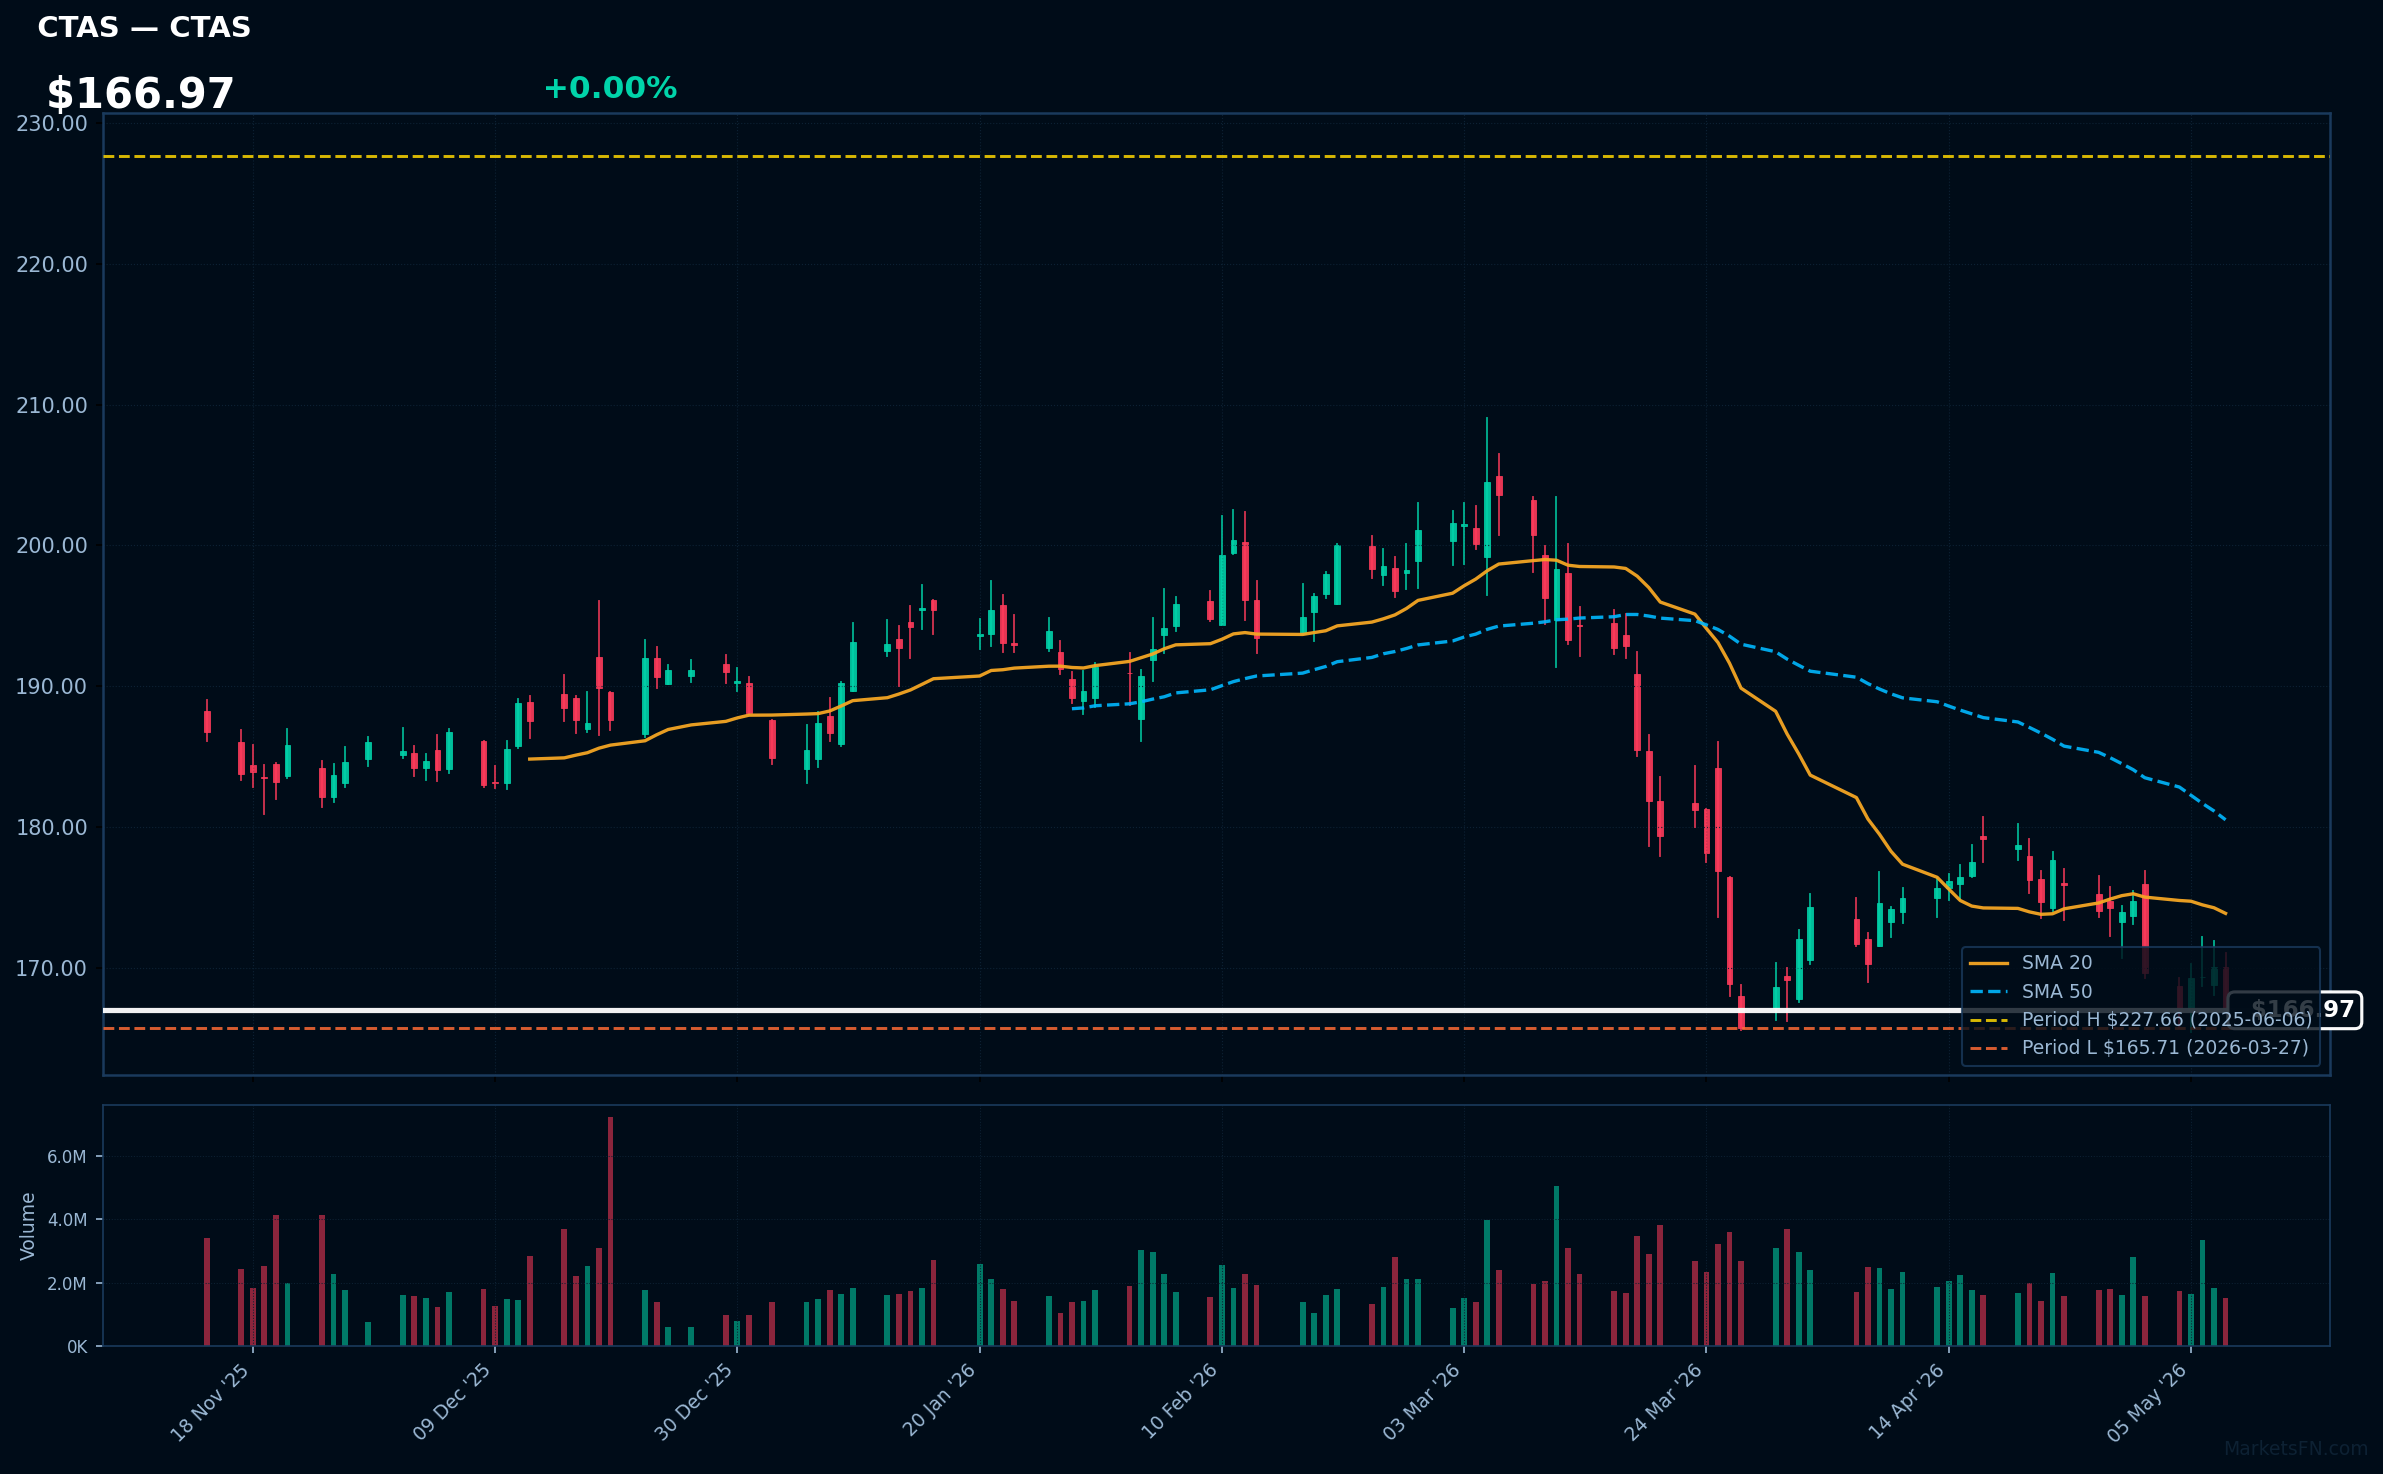Click the orange SMA 20 legend line swatch
Screen dimensions: 2383x1474
point(1989,963)
